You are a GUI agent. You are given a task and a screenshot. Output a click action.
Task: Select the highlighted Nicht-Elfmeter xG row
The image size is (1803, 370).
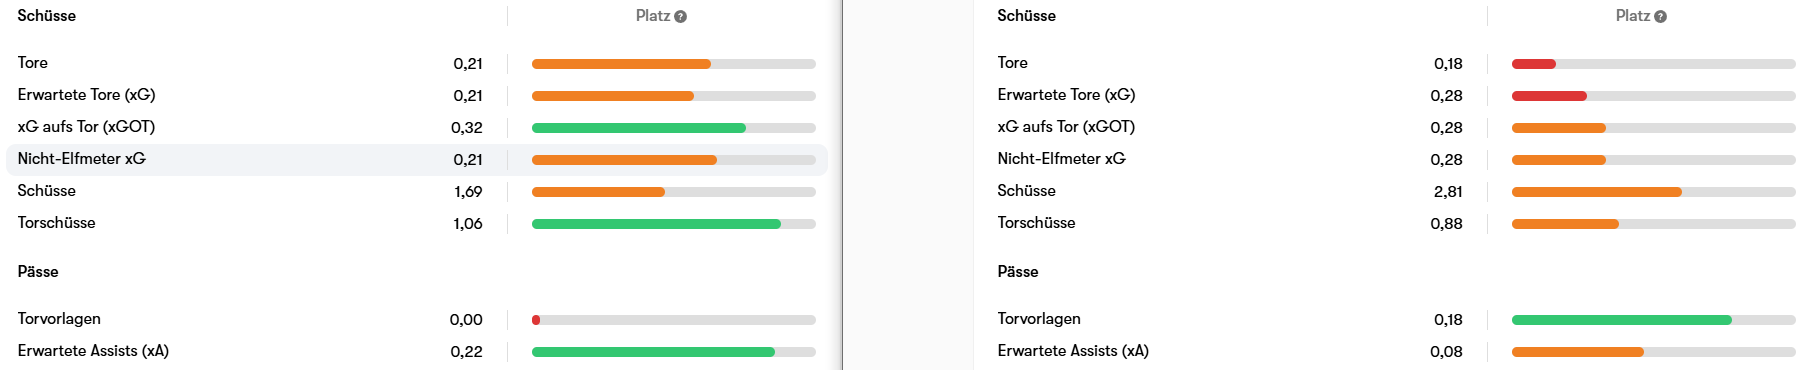pos(417,160)
